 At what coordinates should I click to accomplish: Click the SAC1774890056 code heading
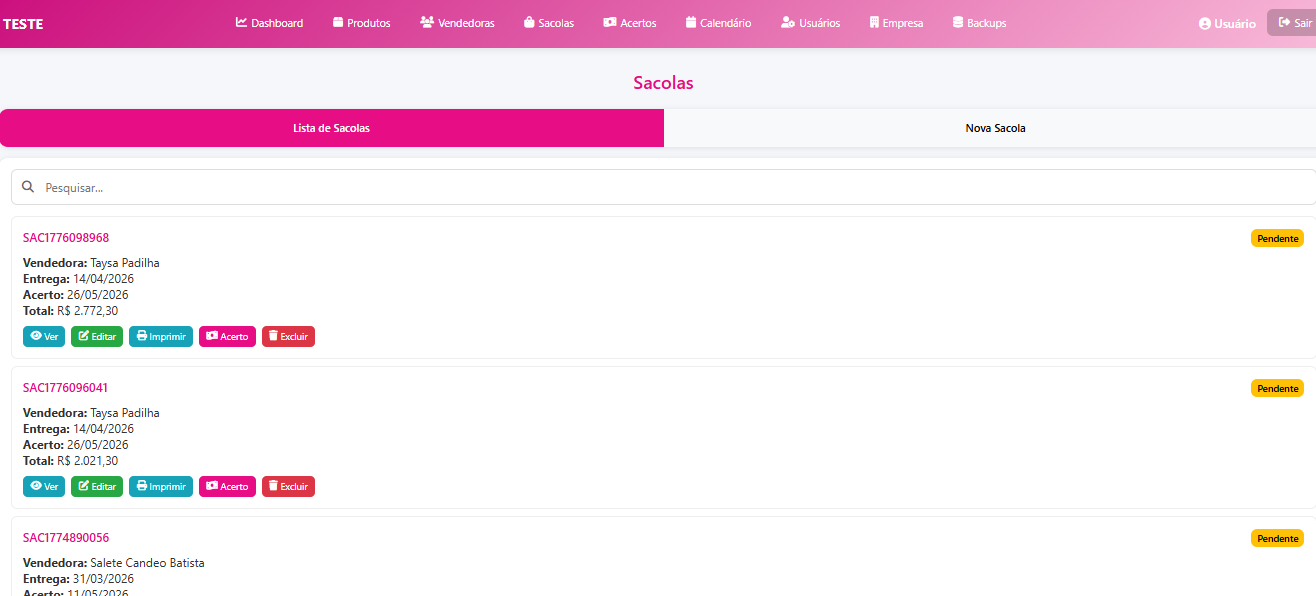pos(66,538)
